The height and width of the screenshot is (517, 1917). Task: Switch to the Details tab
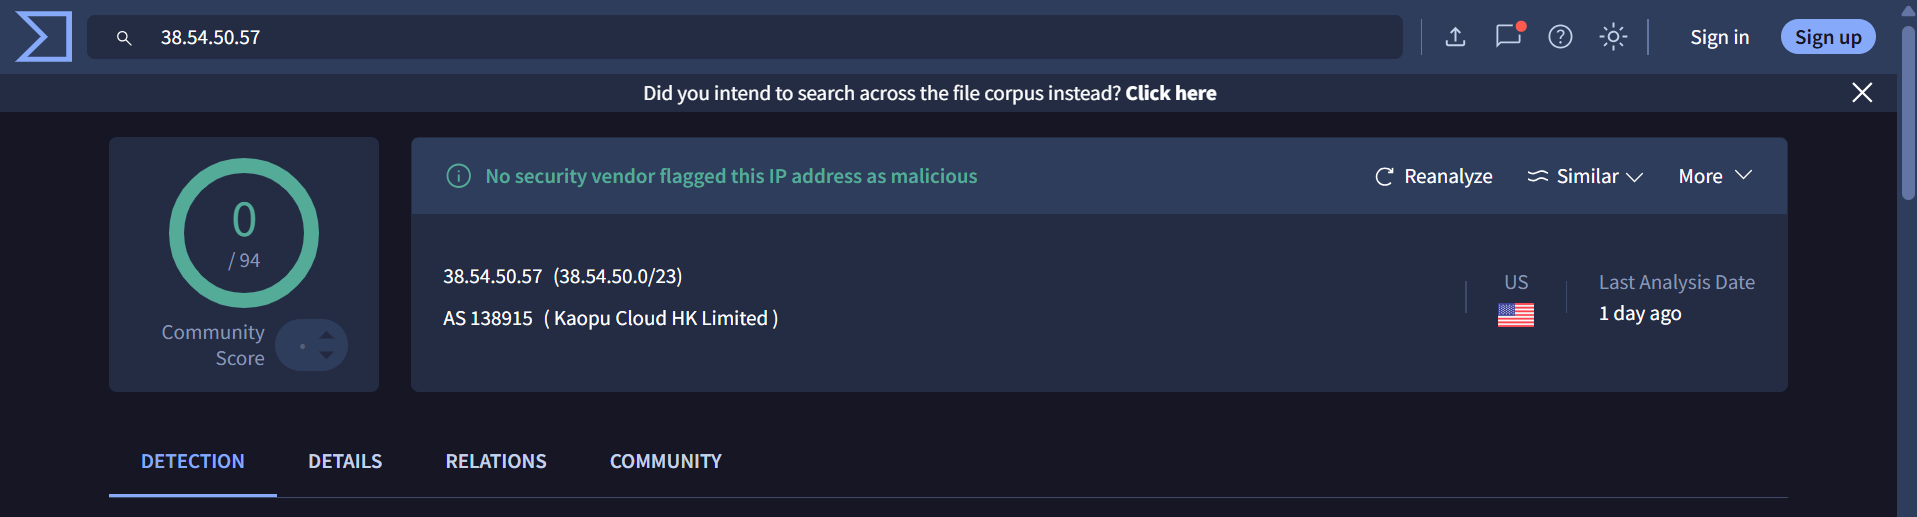click(345, 461)
